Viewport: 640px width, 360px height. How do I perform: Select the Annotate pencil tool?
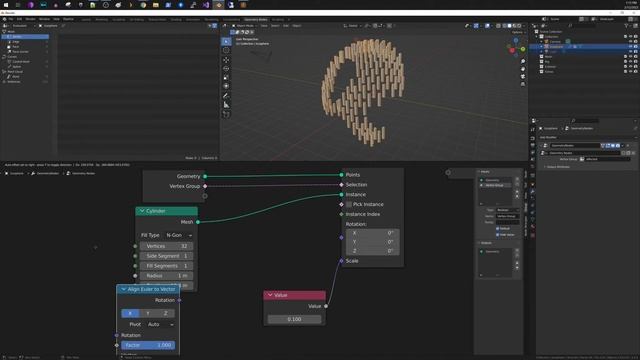click(x=226, y=96)
